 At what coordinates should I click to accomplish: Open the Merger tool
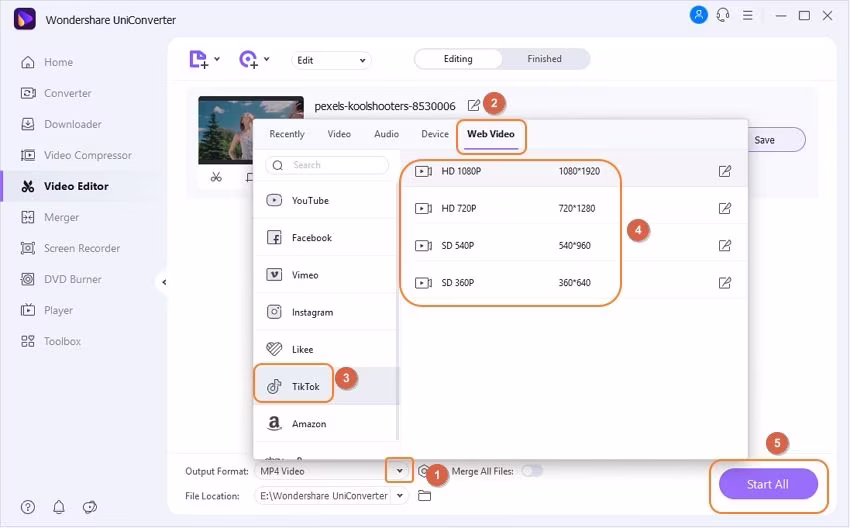click(49, 217)
